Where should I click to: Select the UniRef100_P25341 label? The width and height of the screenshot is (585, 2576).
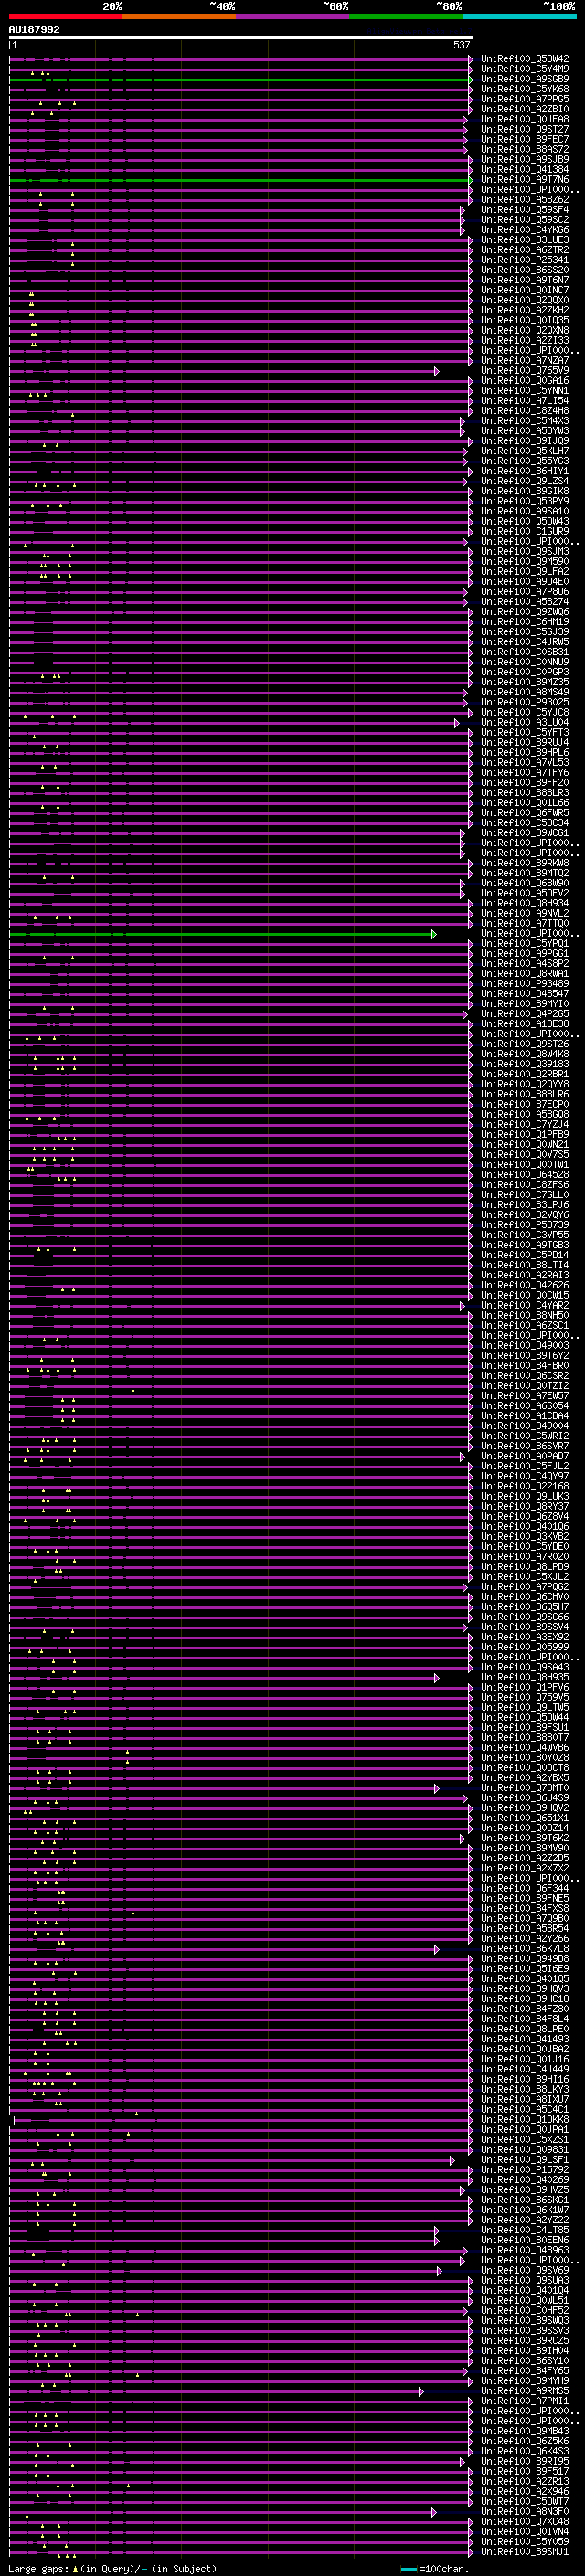525,260
